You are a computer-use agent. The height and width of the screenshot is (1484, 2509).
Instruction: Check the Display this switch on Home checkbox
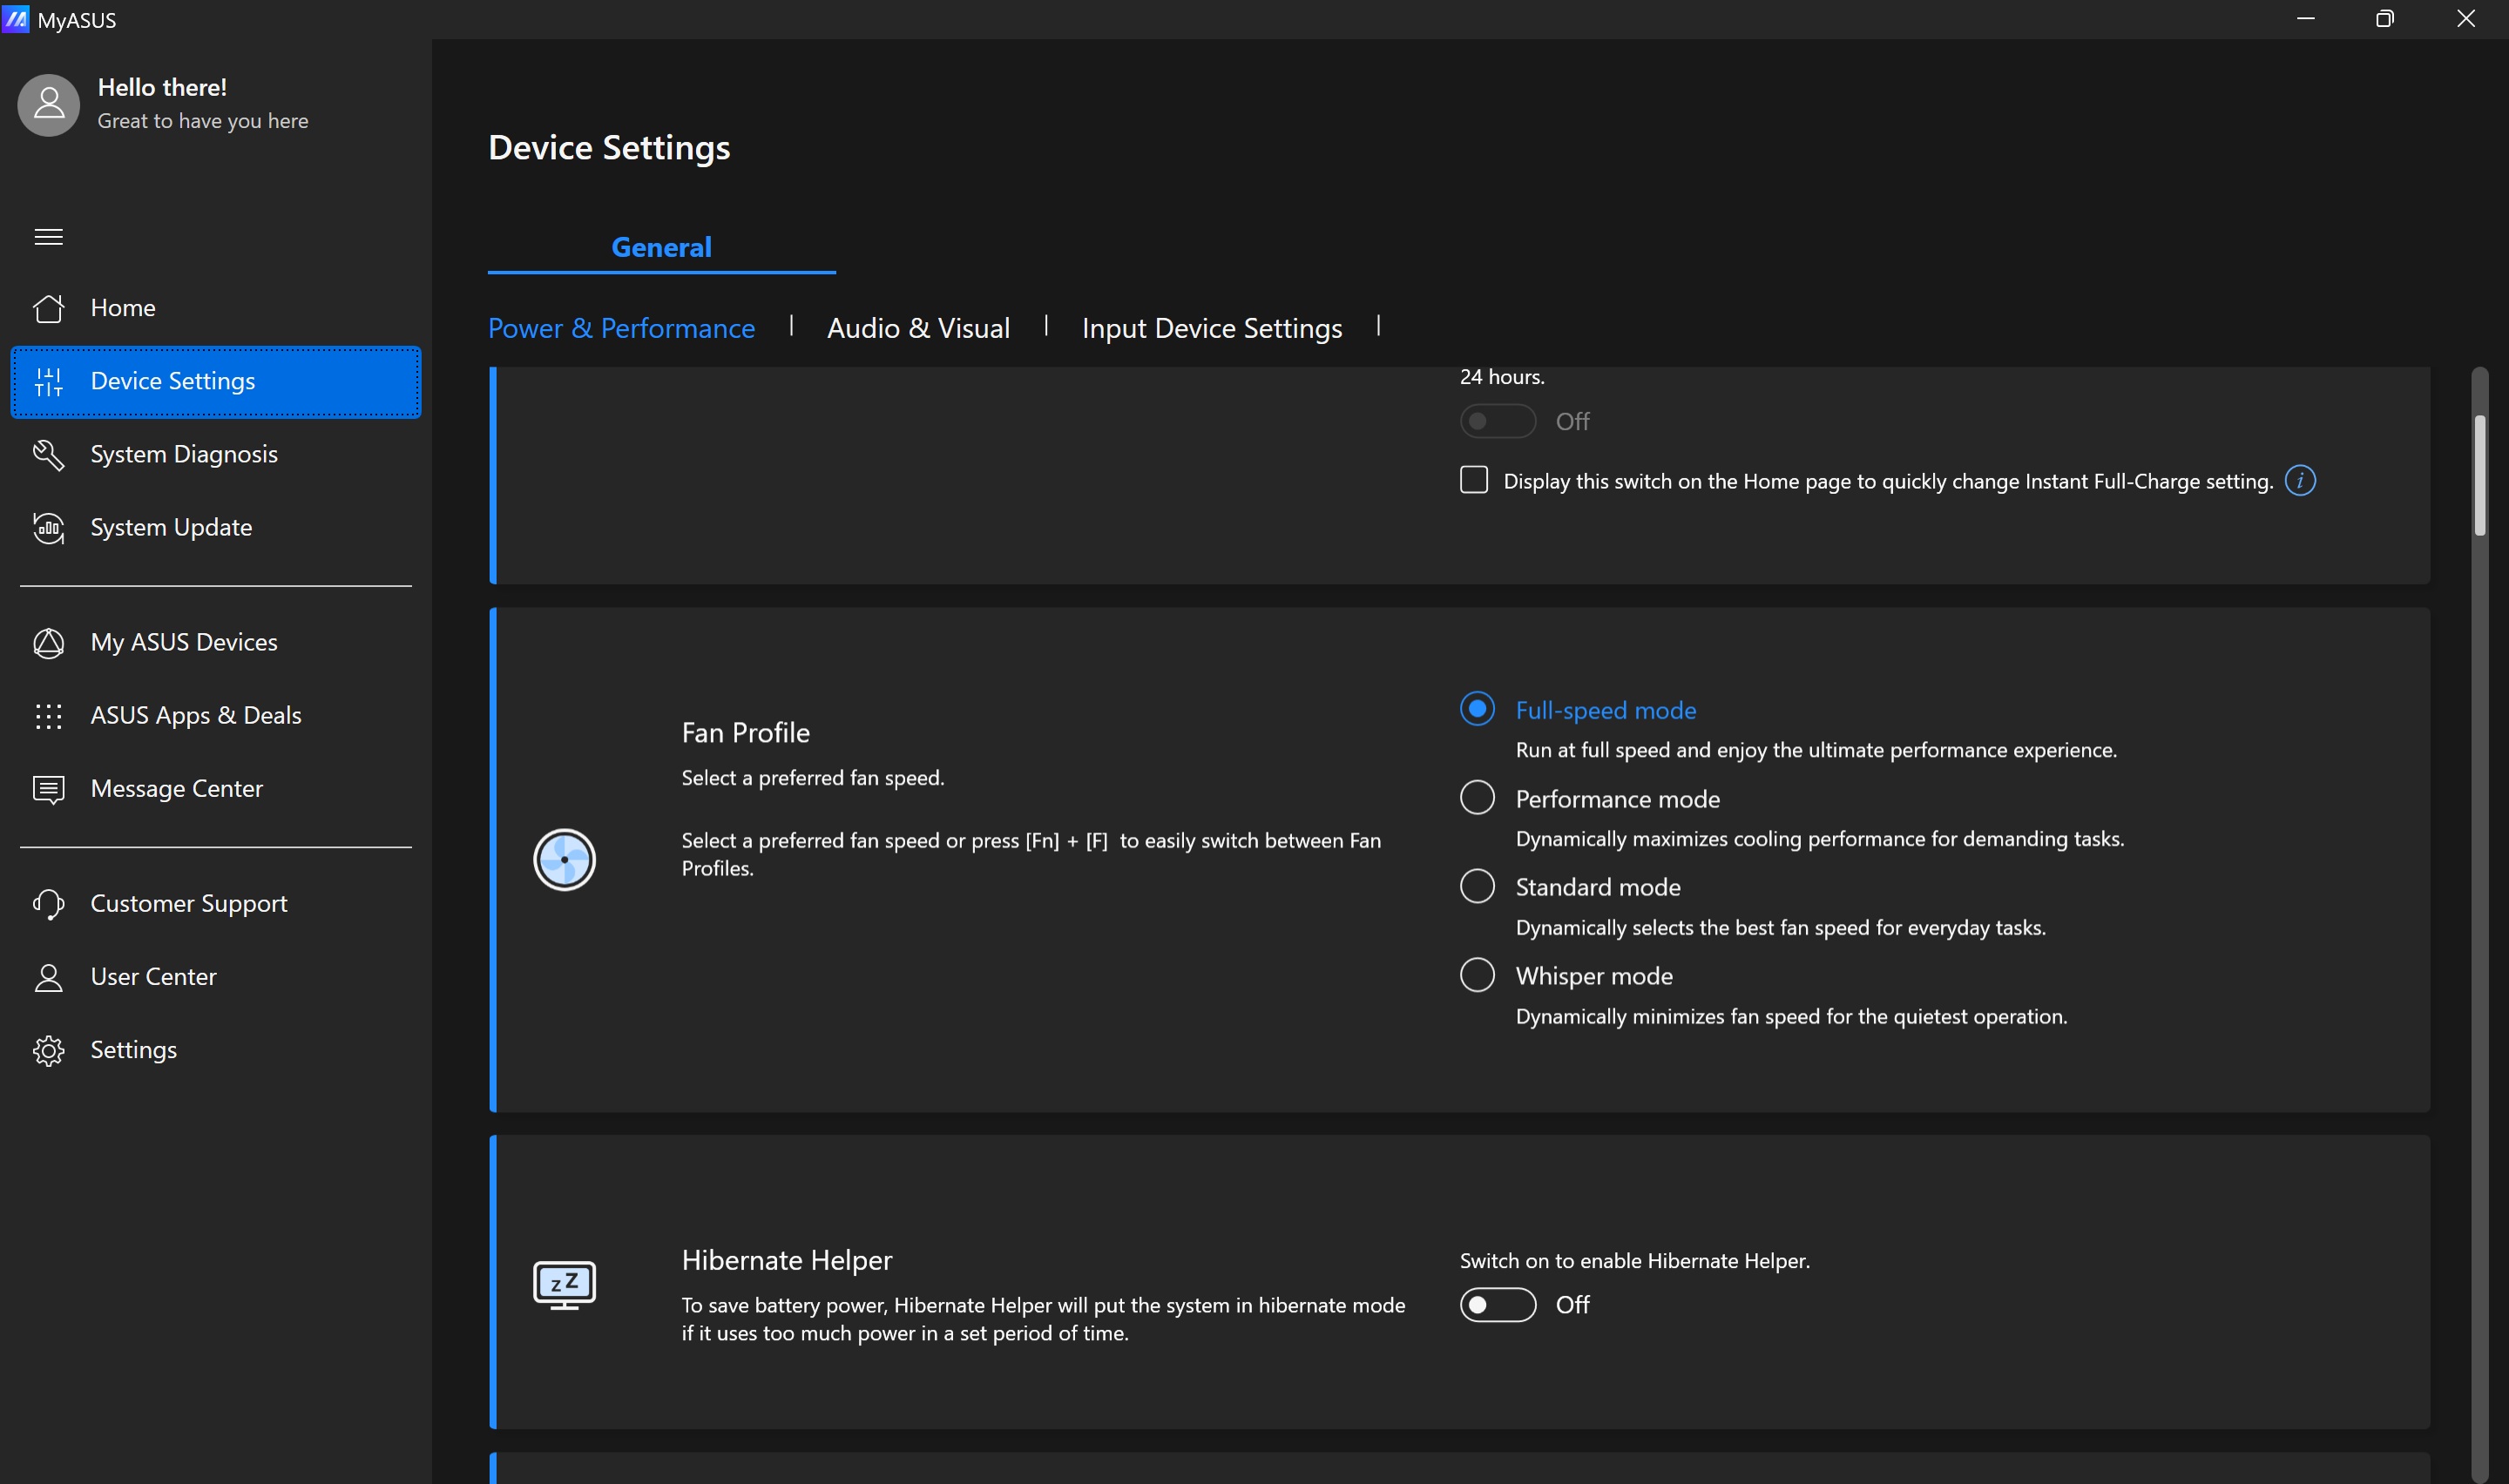[x=1473, y=480]
